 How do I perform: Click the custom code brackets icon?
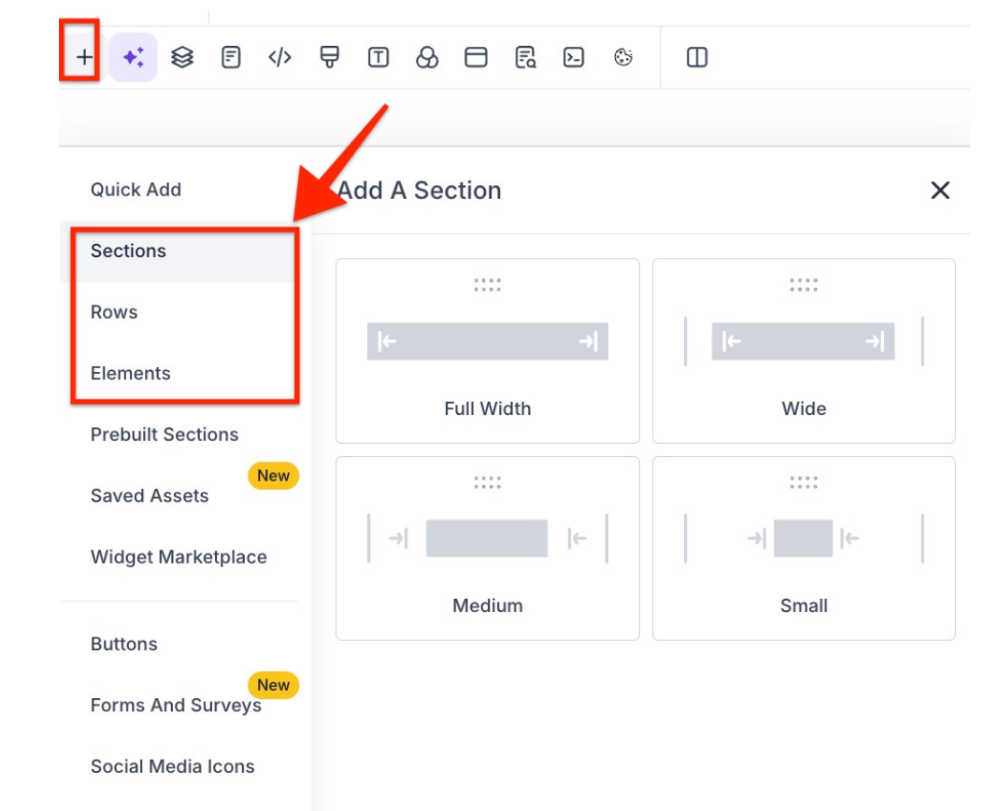point(280,58)
